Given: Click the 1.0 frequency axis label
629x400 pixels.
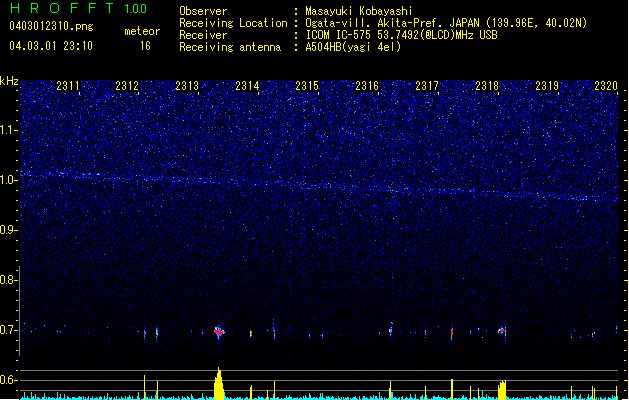Looking at the screenshot, I should pos(8,180).
